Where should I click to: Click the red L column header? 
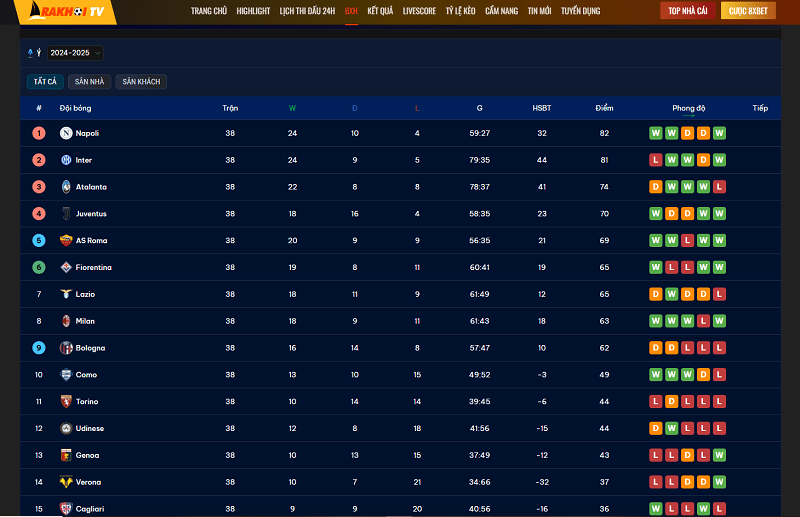tap(417, 108)
